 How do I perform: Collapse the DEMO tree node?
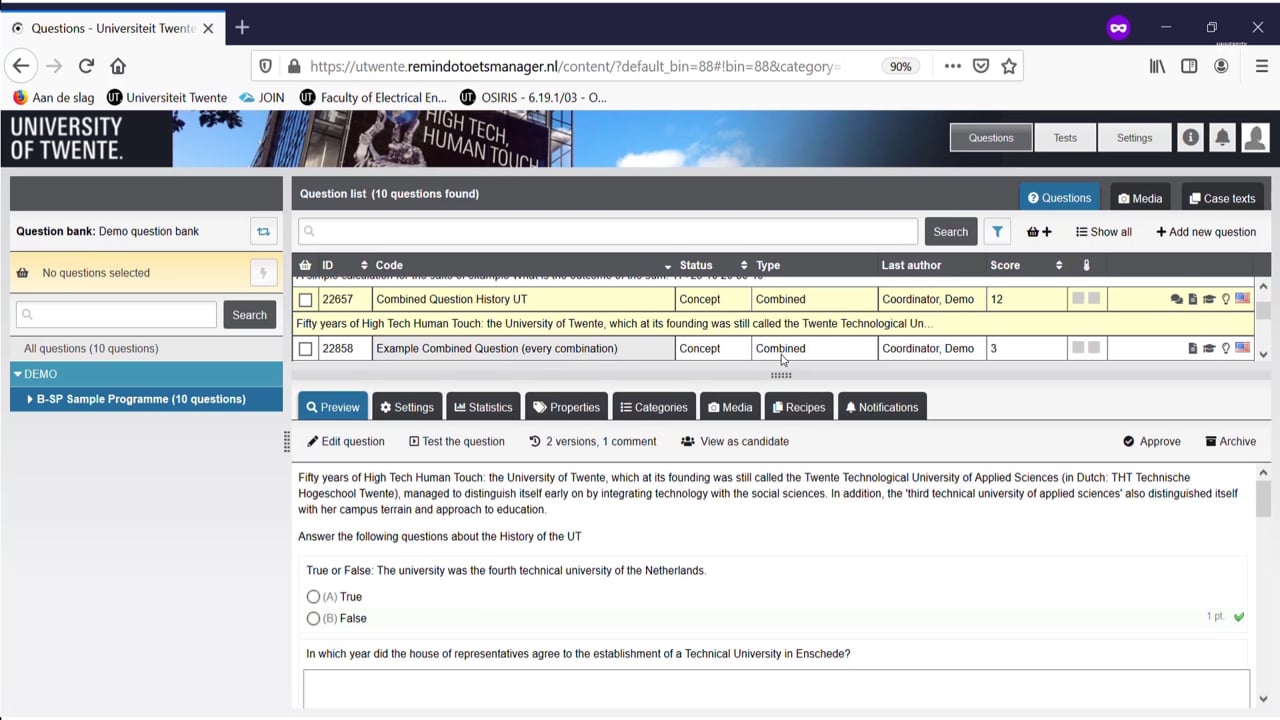(18, 374)
